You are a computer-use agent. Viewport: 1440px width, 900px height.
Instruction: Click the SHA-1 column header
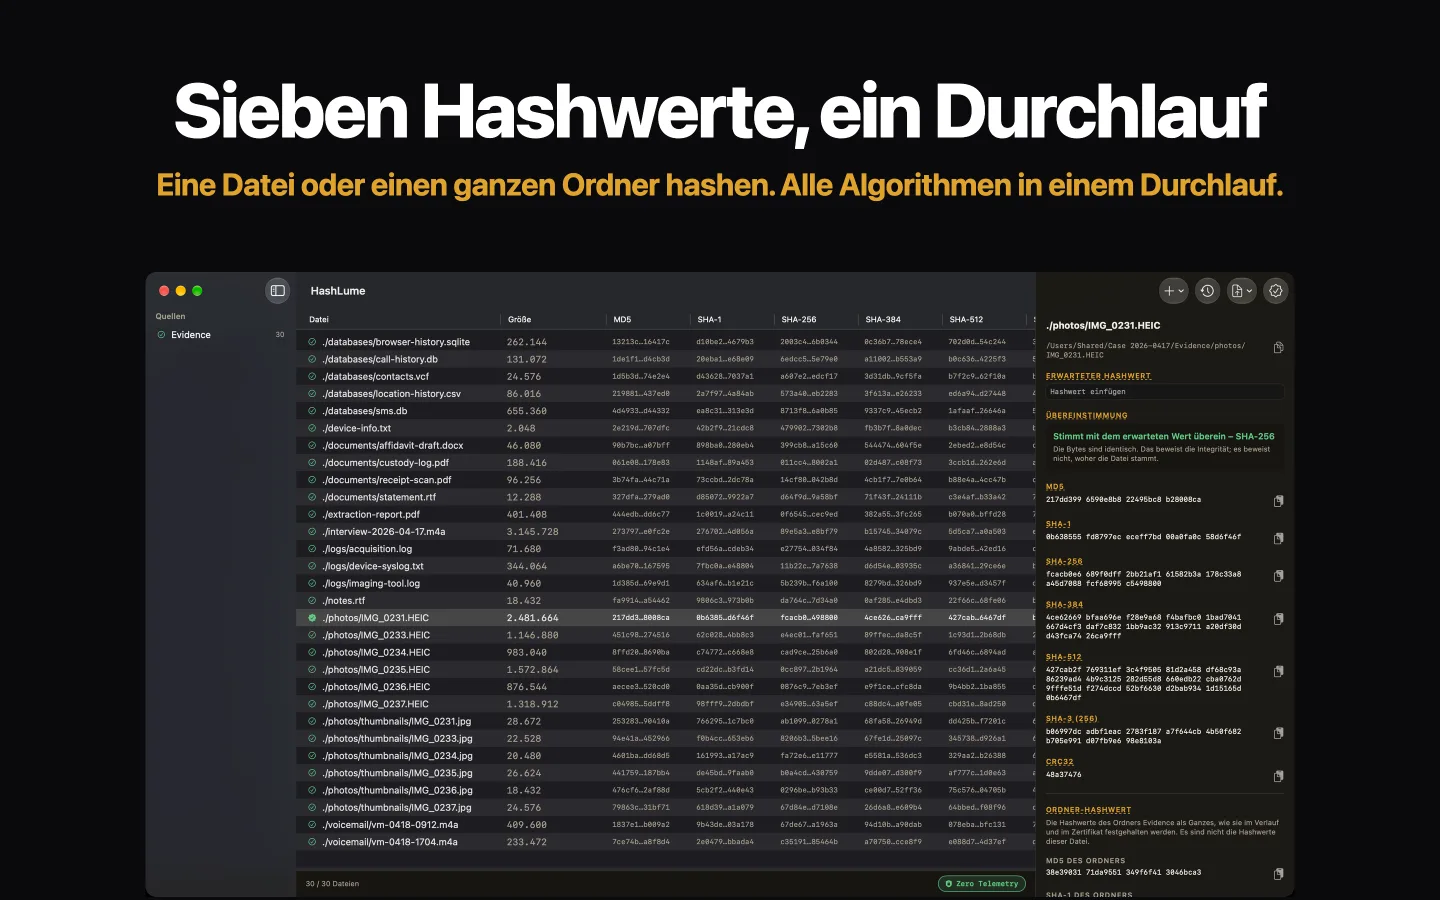(x=709, y=320)
